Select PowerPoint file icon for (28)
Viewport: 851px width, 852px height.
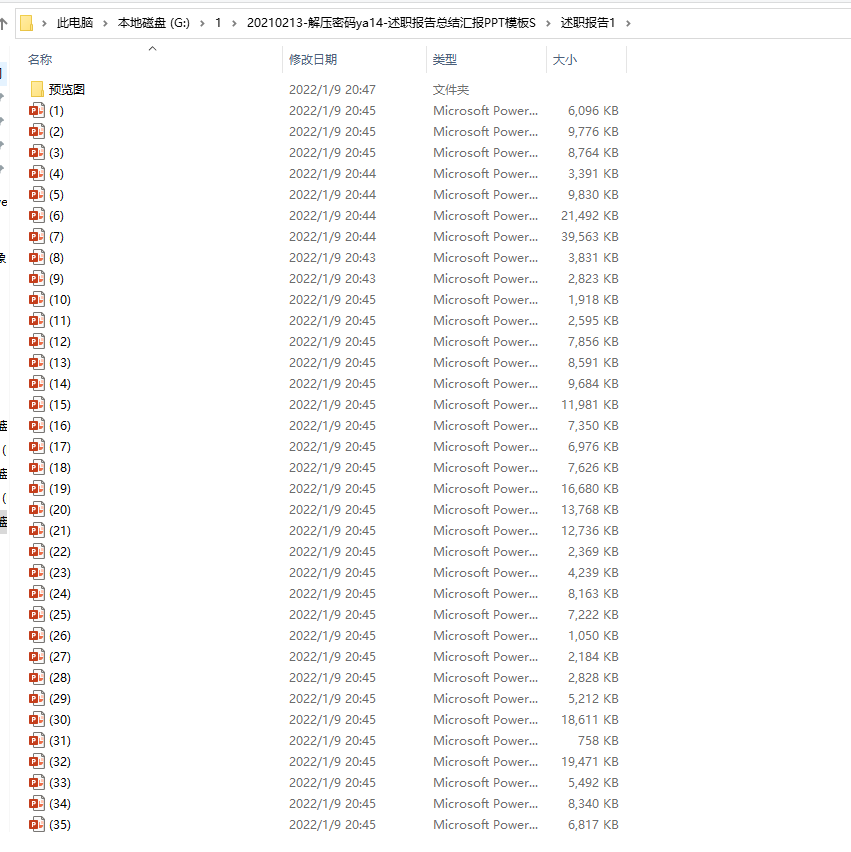[x=37, y=678]
